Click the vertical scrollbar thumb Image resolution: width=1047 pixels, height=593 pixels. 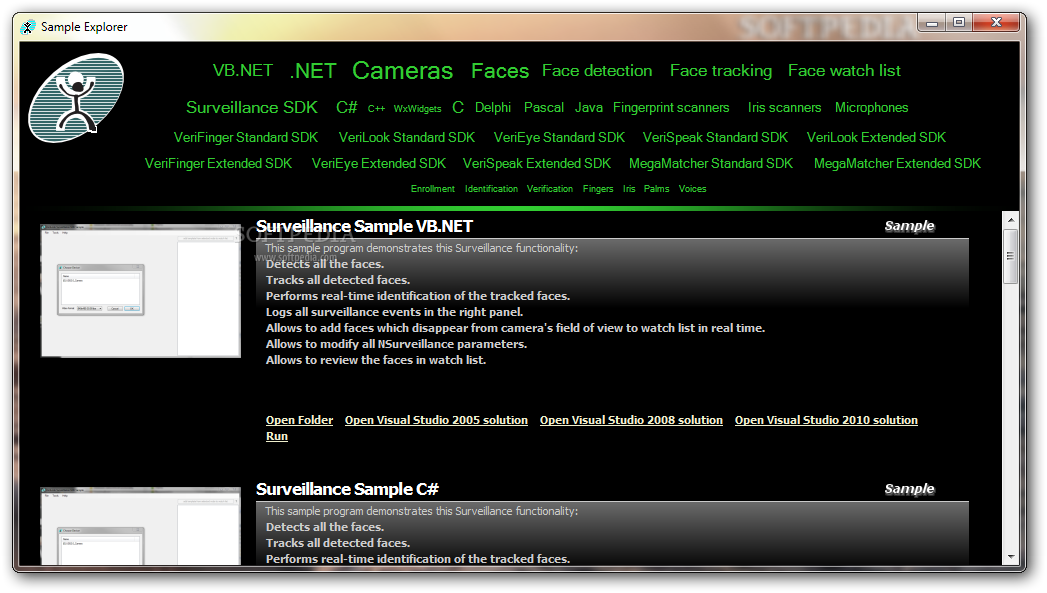[1011, 256]
